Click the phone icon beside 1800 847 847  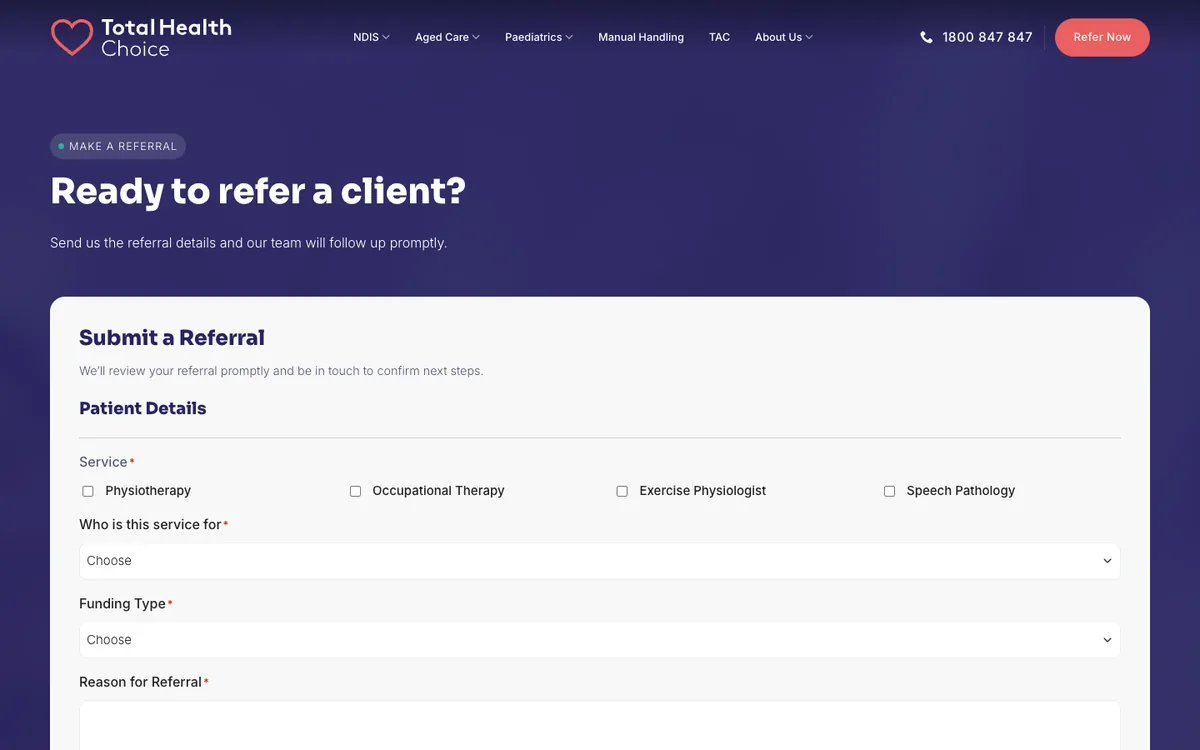point(926,37)
